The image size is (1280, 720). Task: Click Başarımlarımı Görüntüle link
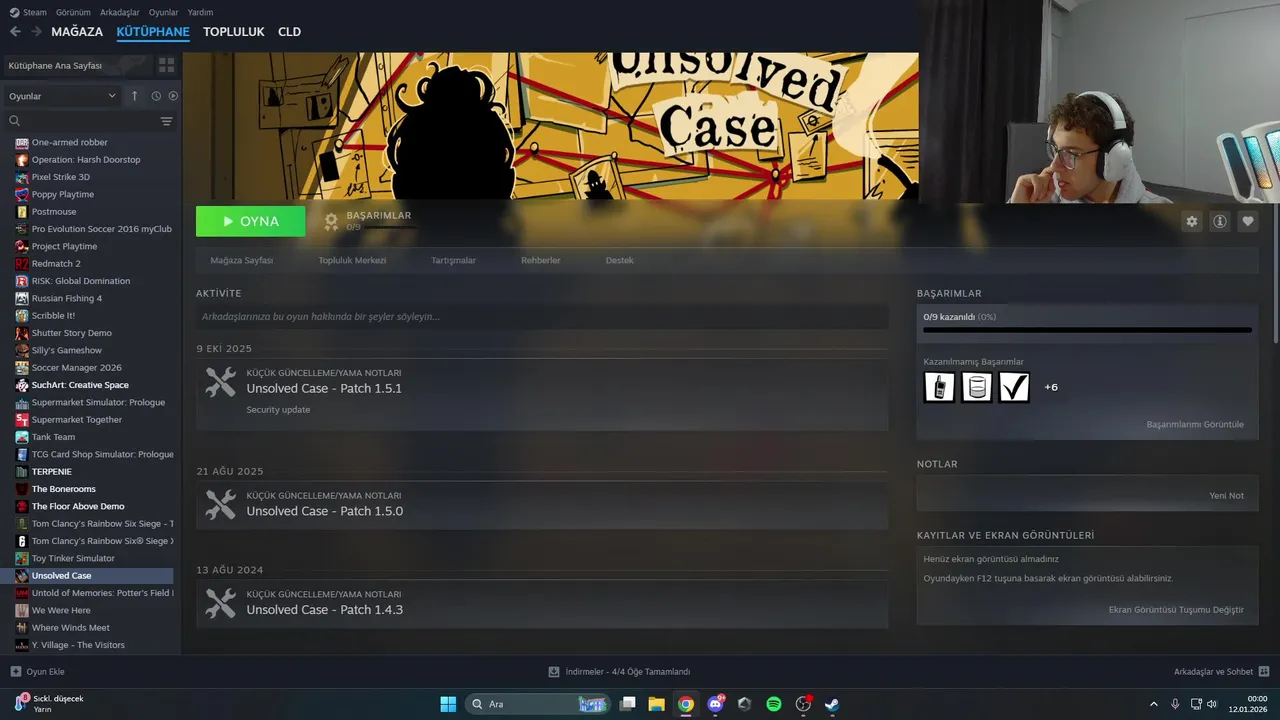point(1195,425)
